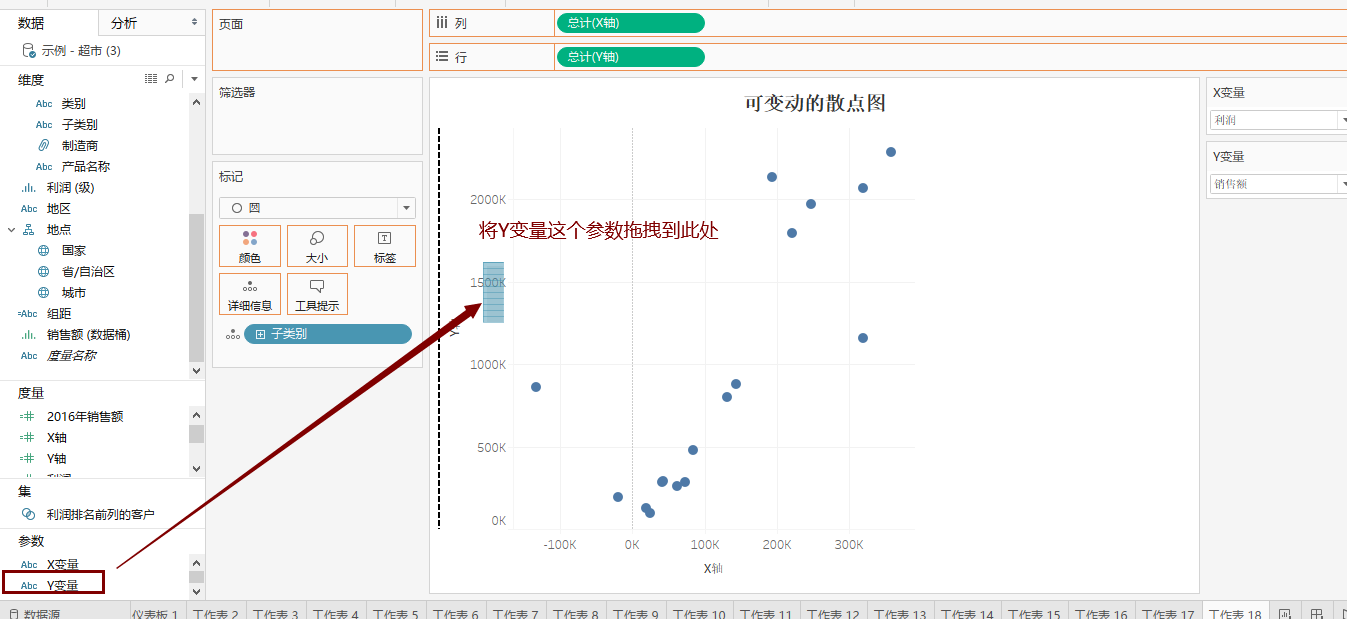Screen dimensions: 1347x619
Task: Click the 总计(X轴) pill on columns shelf
Action: [x=630, y=23]
